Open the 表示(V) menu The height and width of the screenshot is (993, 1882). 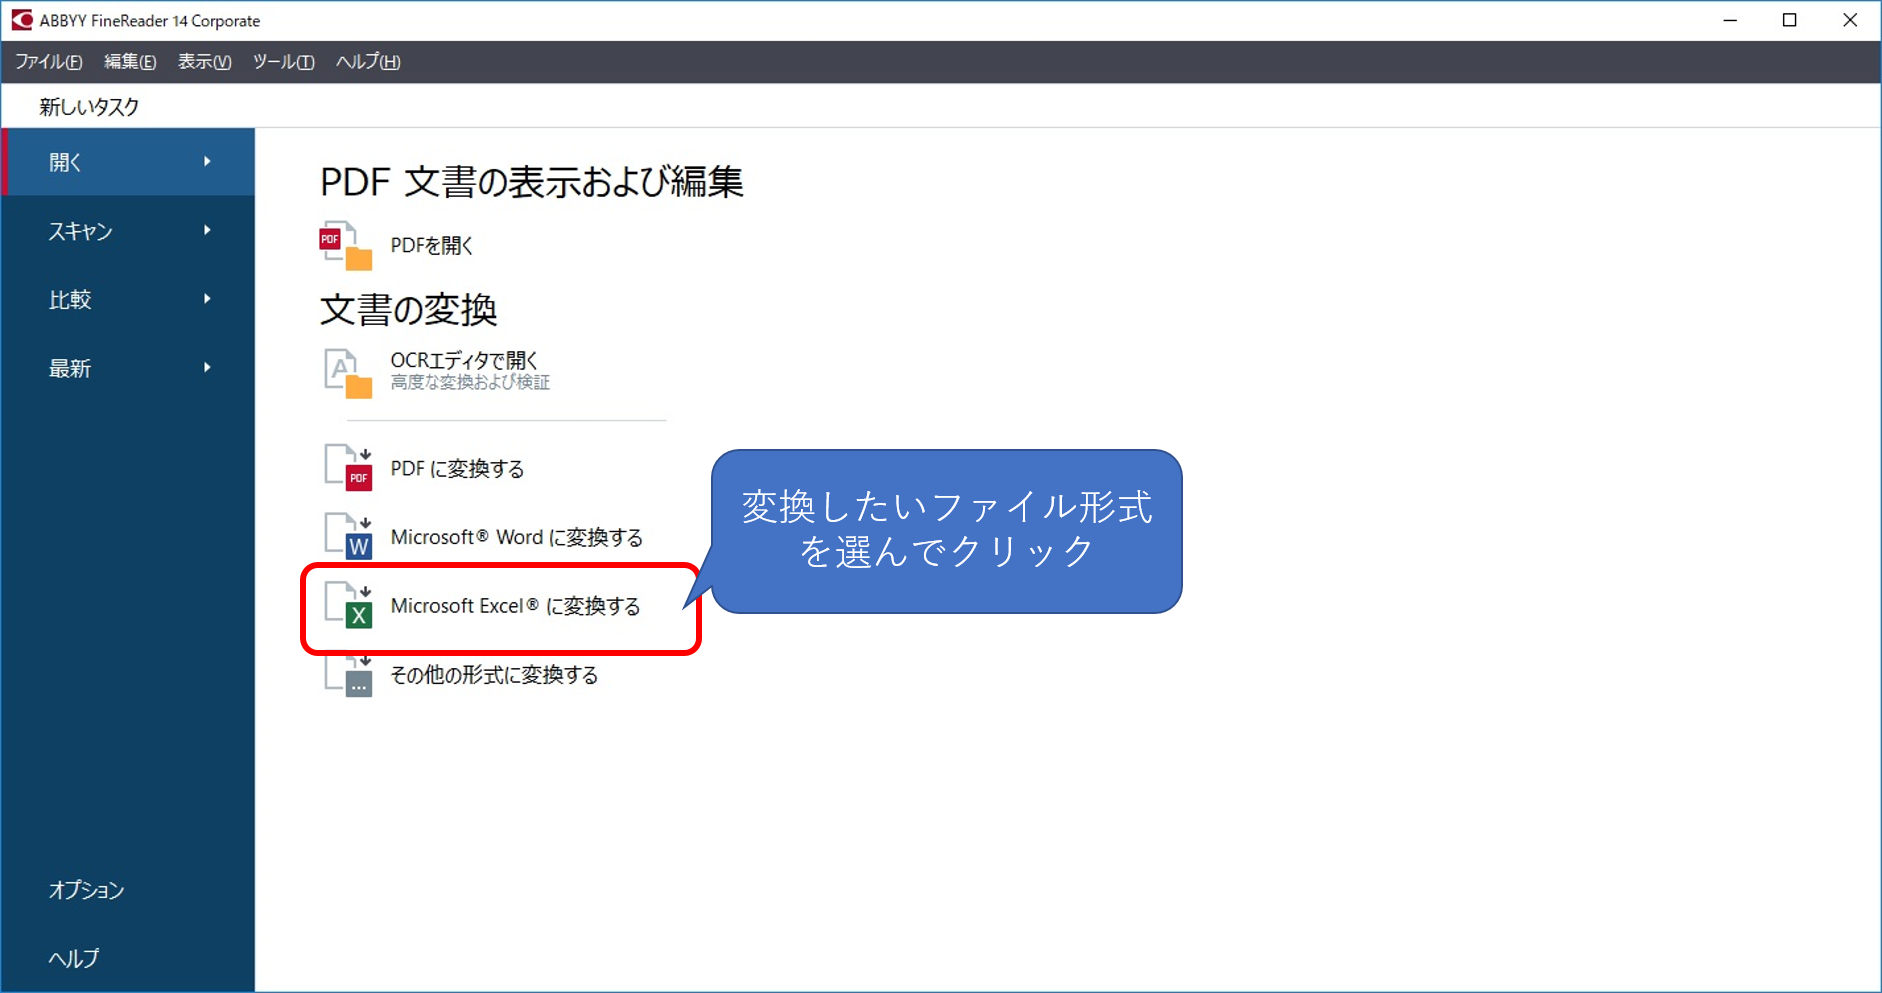(x=205, y=62)
